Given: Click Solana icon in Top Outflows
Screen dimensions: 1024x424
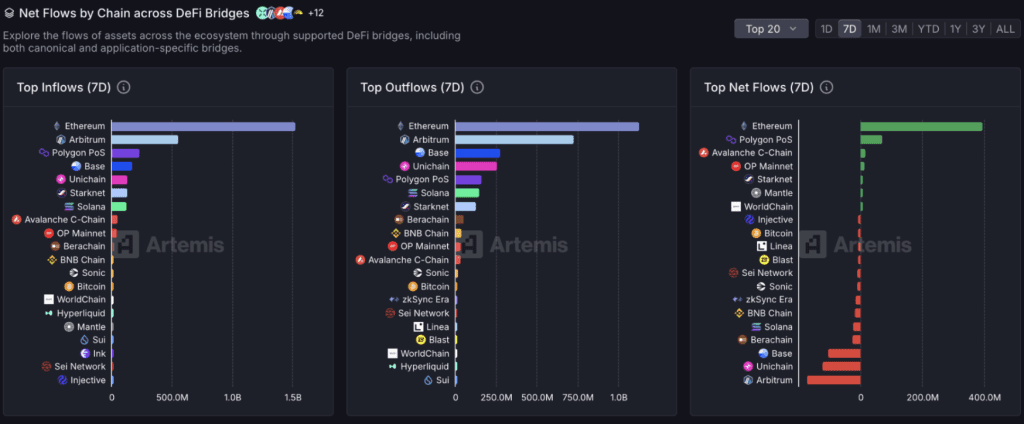Looking at the screenshot, I should [412, 193].
